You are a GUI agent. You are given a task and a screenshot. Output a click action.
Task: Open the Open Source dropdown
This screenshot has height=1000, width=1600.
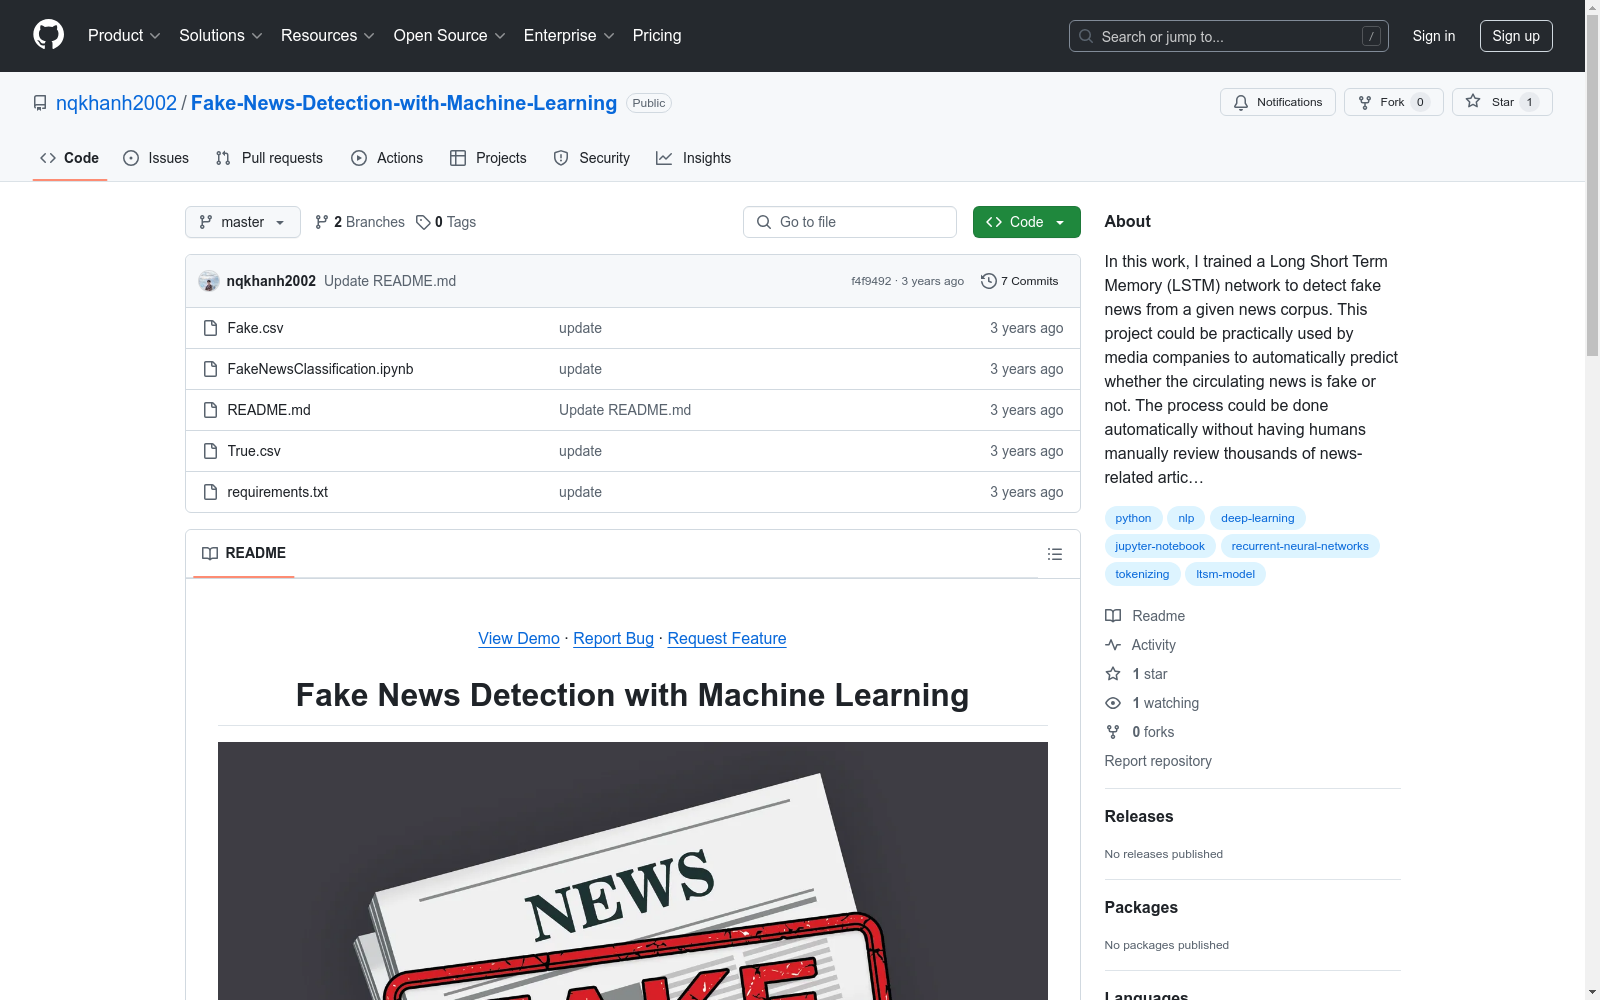(450, 35)
